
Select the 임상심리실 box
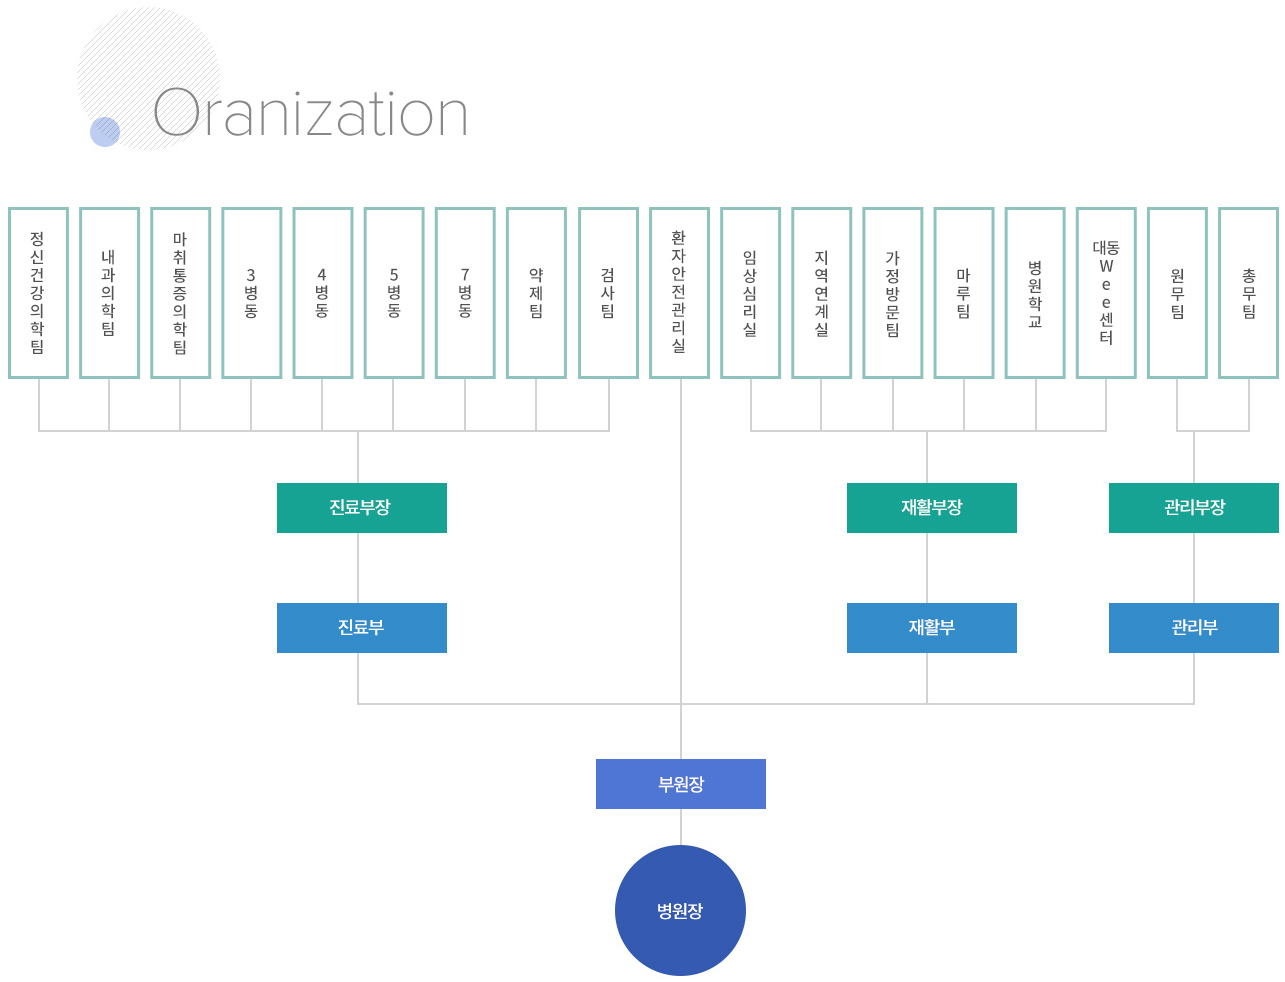pyautogui.click(x=750, y=293)
